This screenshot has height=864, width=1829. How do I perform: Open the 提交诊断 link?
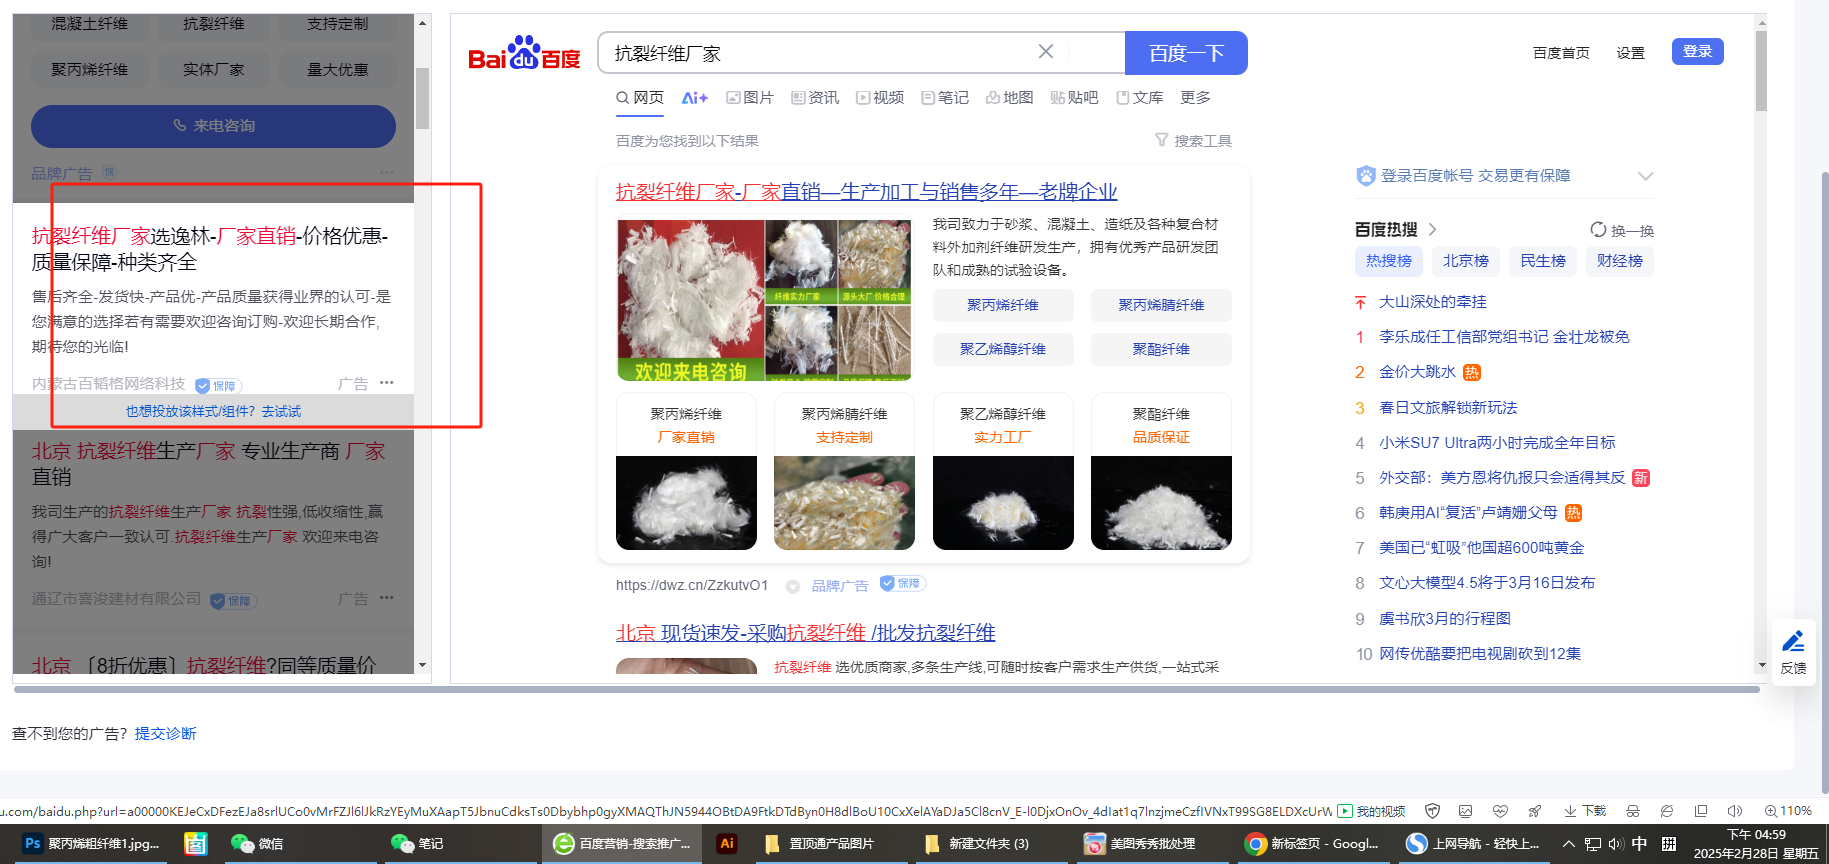166,734
